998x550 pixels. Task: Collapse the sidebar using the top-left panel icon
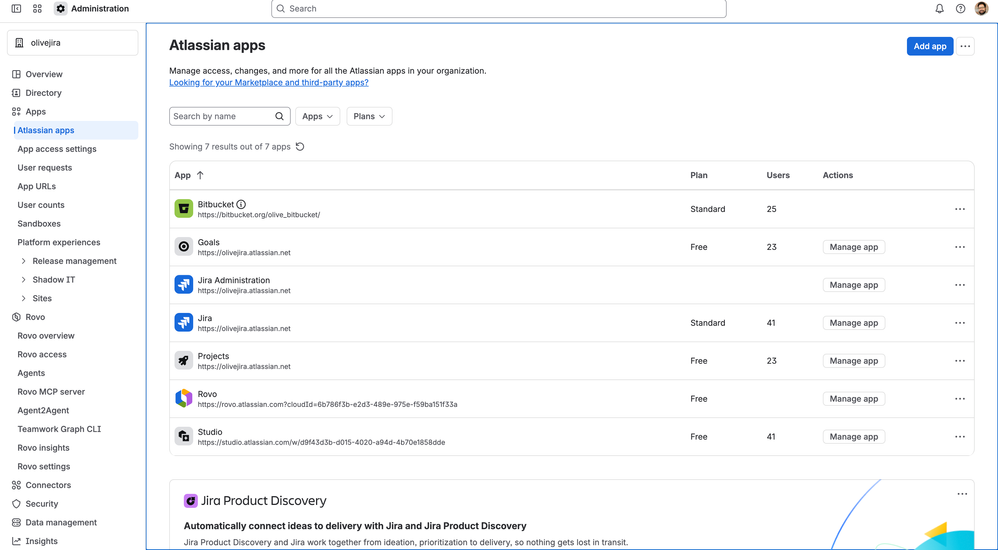17,9
